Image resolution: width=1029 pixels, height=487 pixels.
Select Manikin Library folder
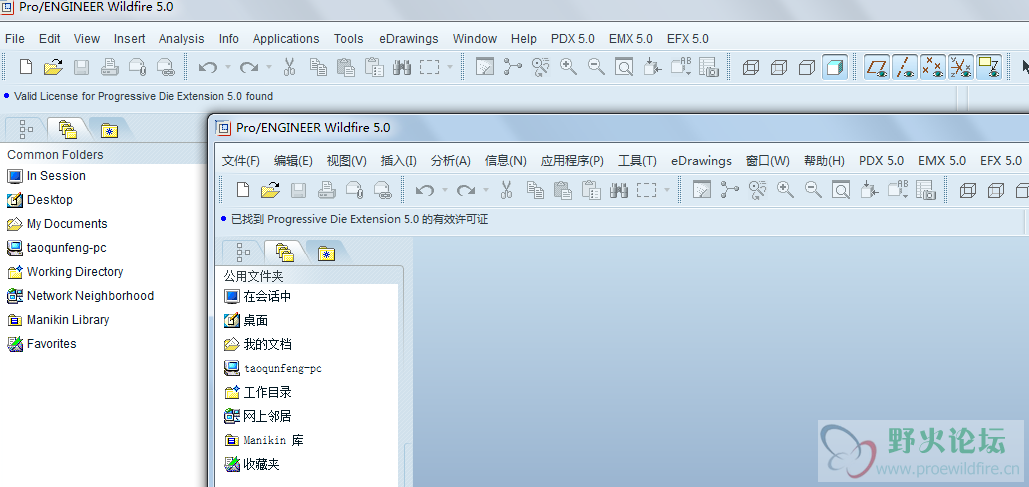[x=58, y=320]
